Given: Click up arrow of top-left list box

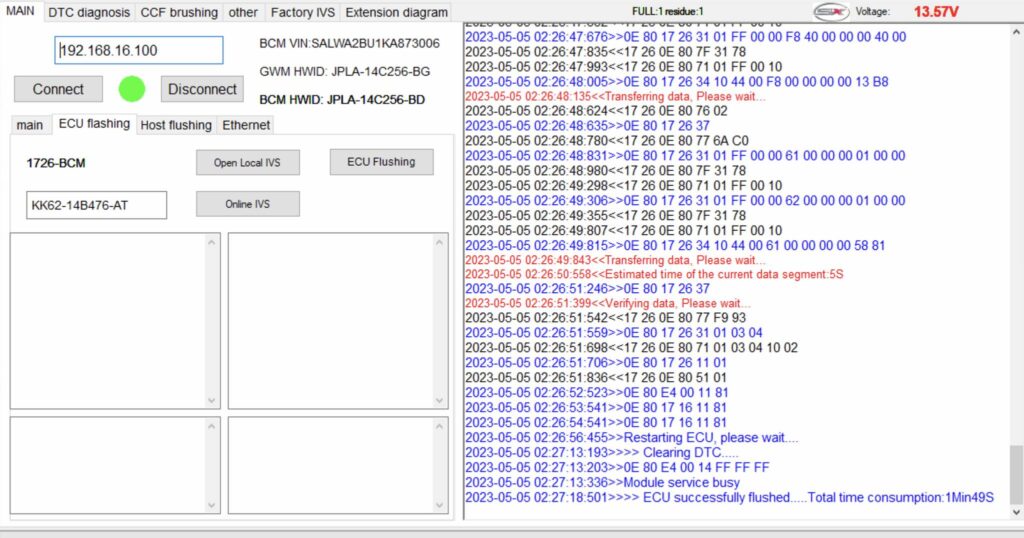Looking at the screenshot, I should [x=212, y=242].
